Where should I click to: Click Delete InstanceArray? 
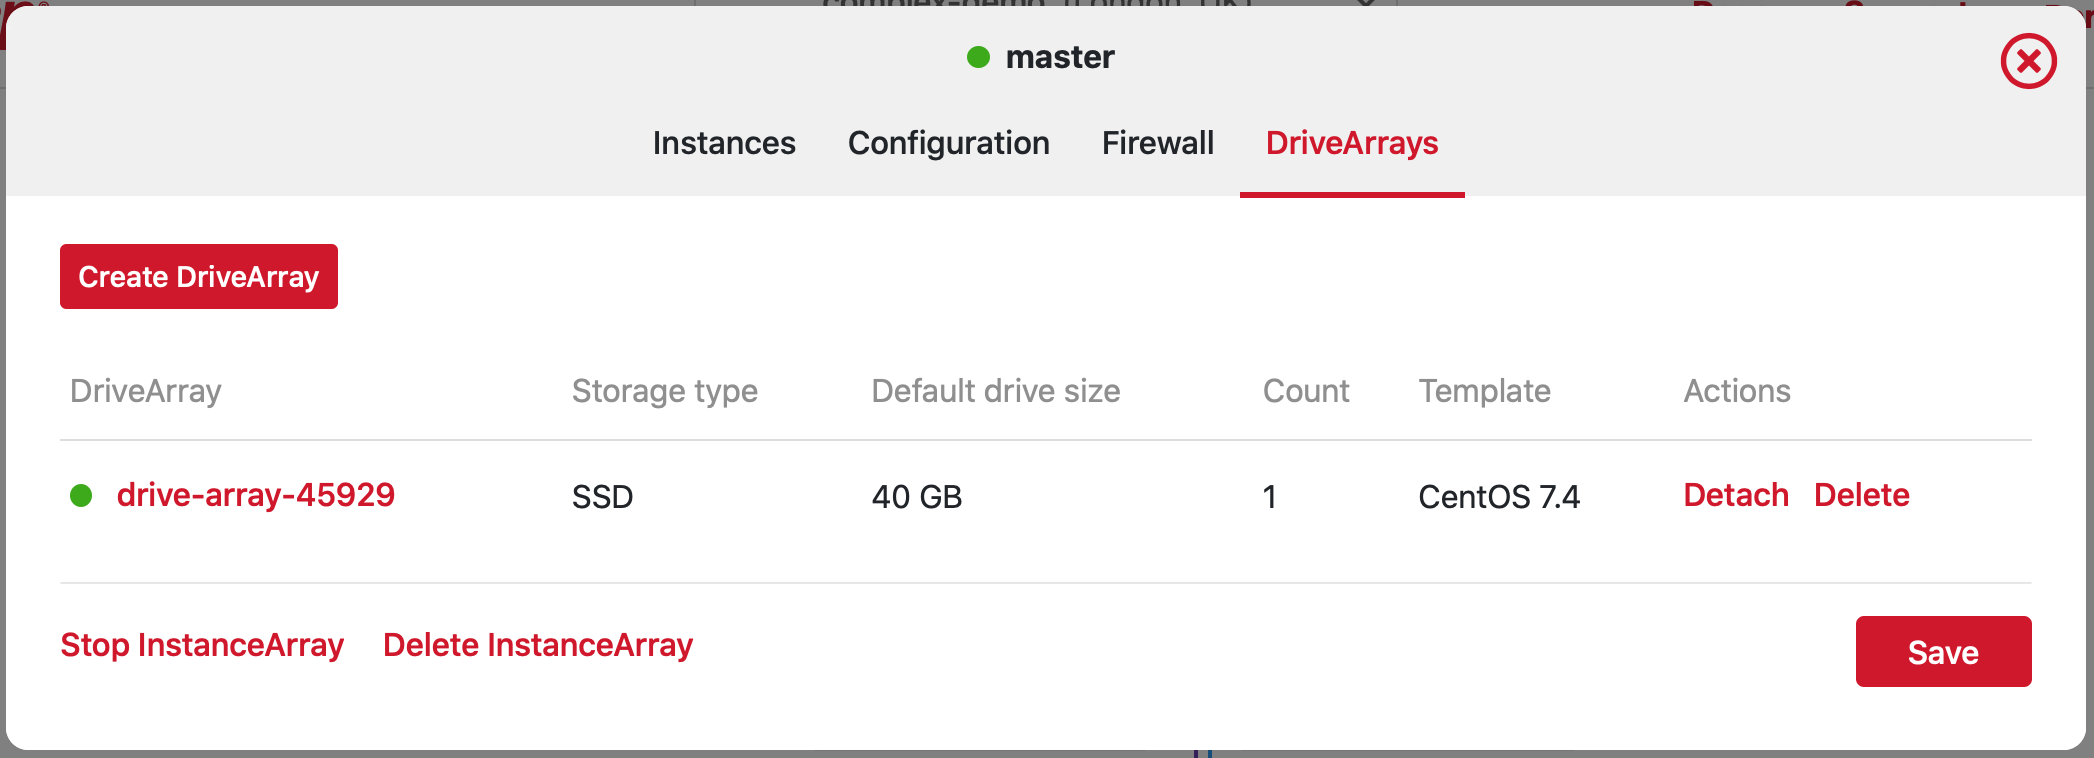coord(537,645)
